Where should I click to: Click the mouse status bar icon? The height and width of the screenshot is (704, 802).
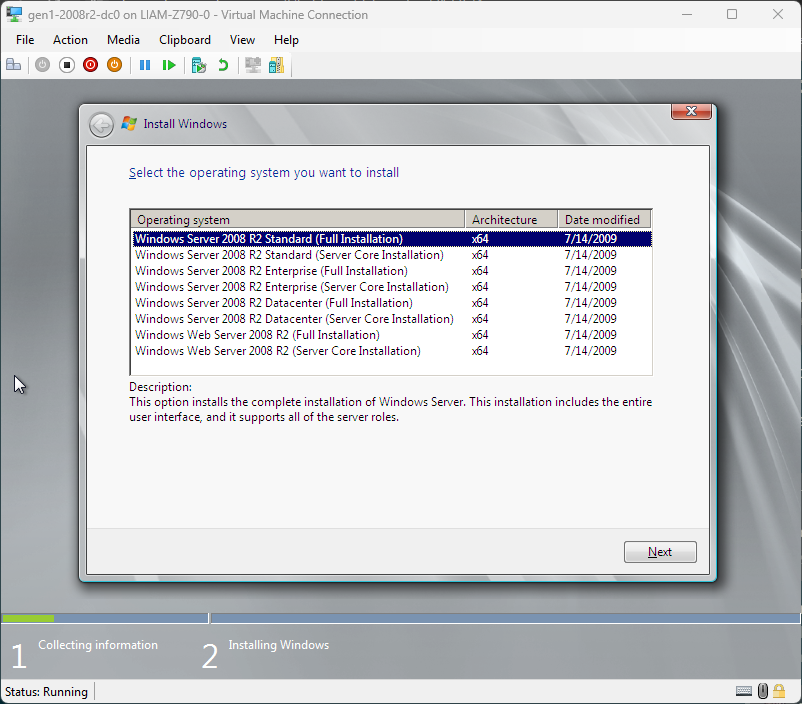pos(763,691)
